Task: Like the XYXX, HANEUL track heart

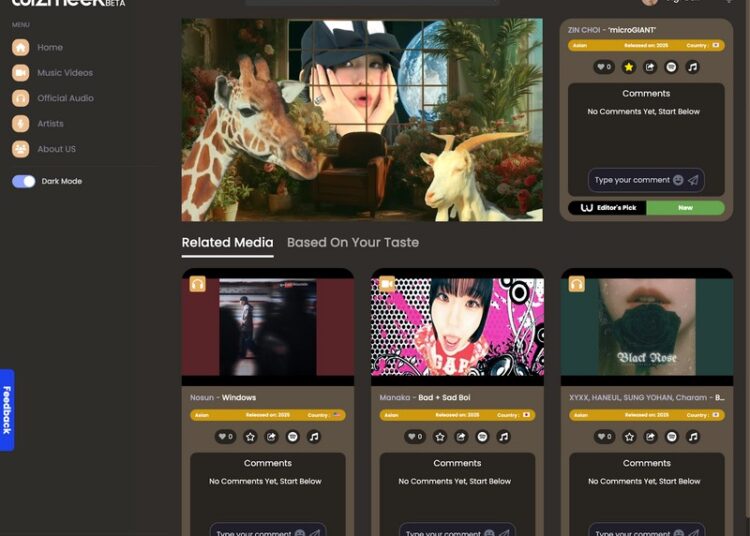Action: coord(604,437)
